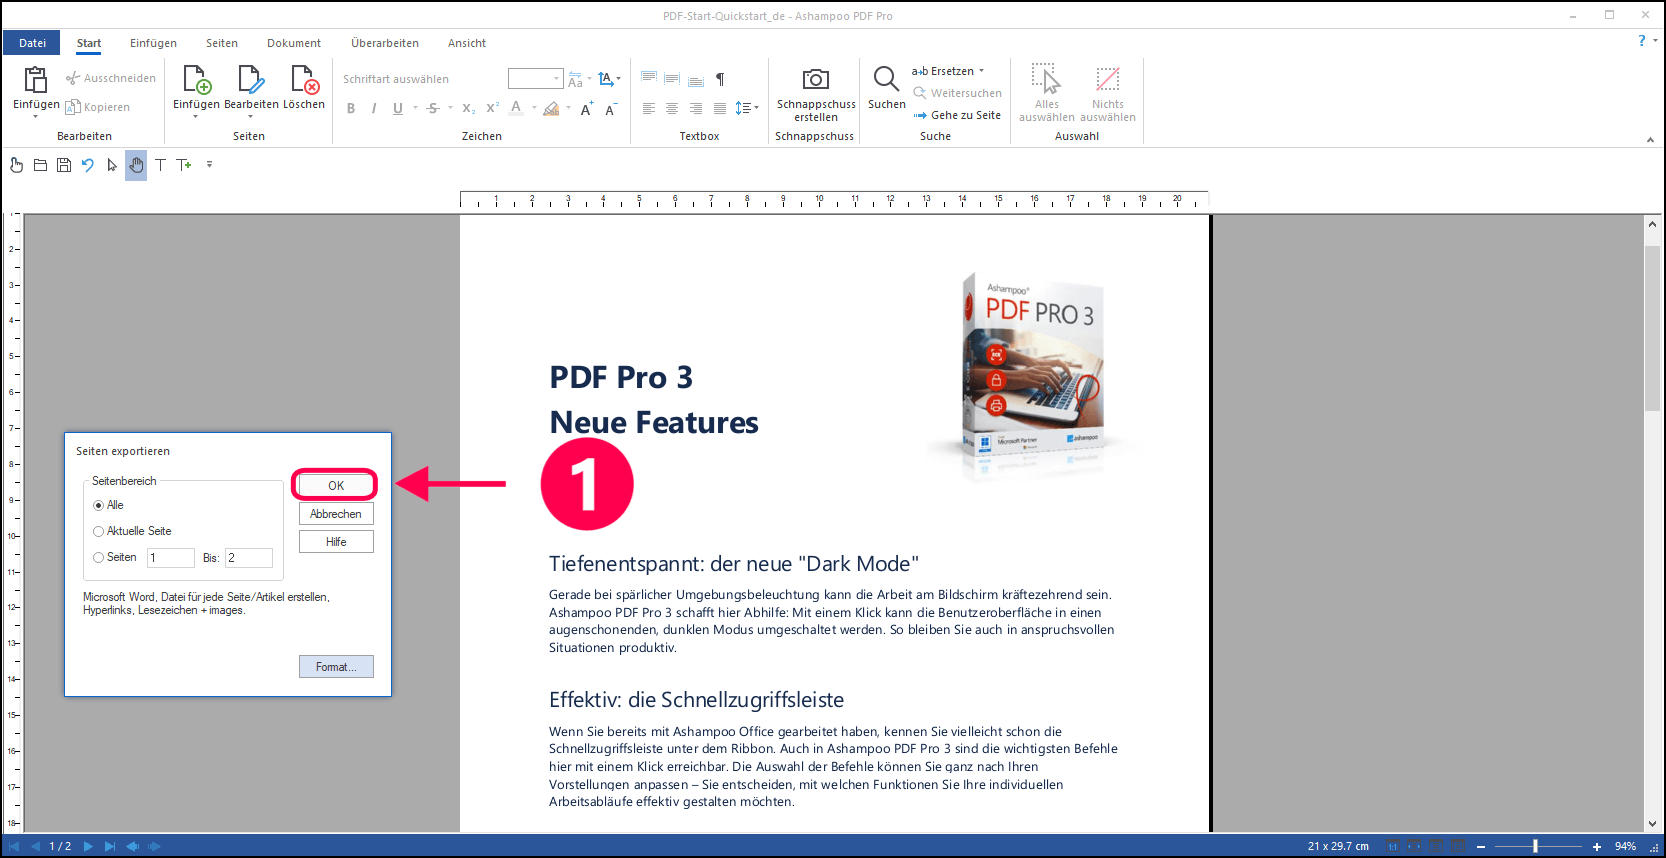Click the Format... button
Viewport: 1666px width, 858px height.
click(x=336, y=667)
